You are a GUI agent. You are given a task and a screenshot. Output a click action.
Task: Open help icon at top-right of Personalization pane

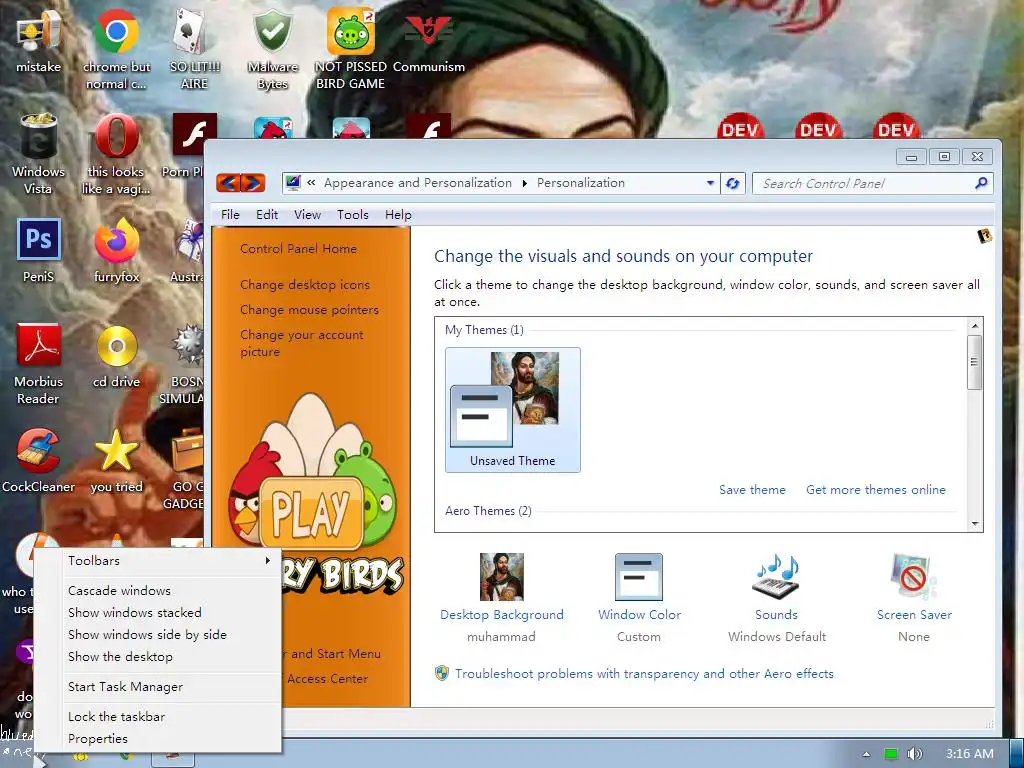tap(984, 236)
